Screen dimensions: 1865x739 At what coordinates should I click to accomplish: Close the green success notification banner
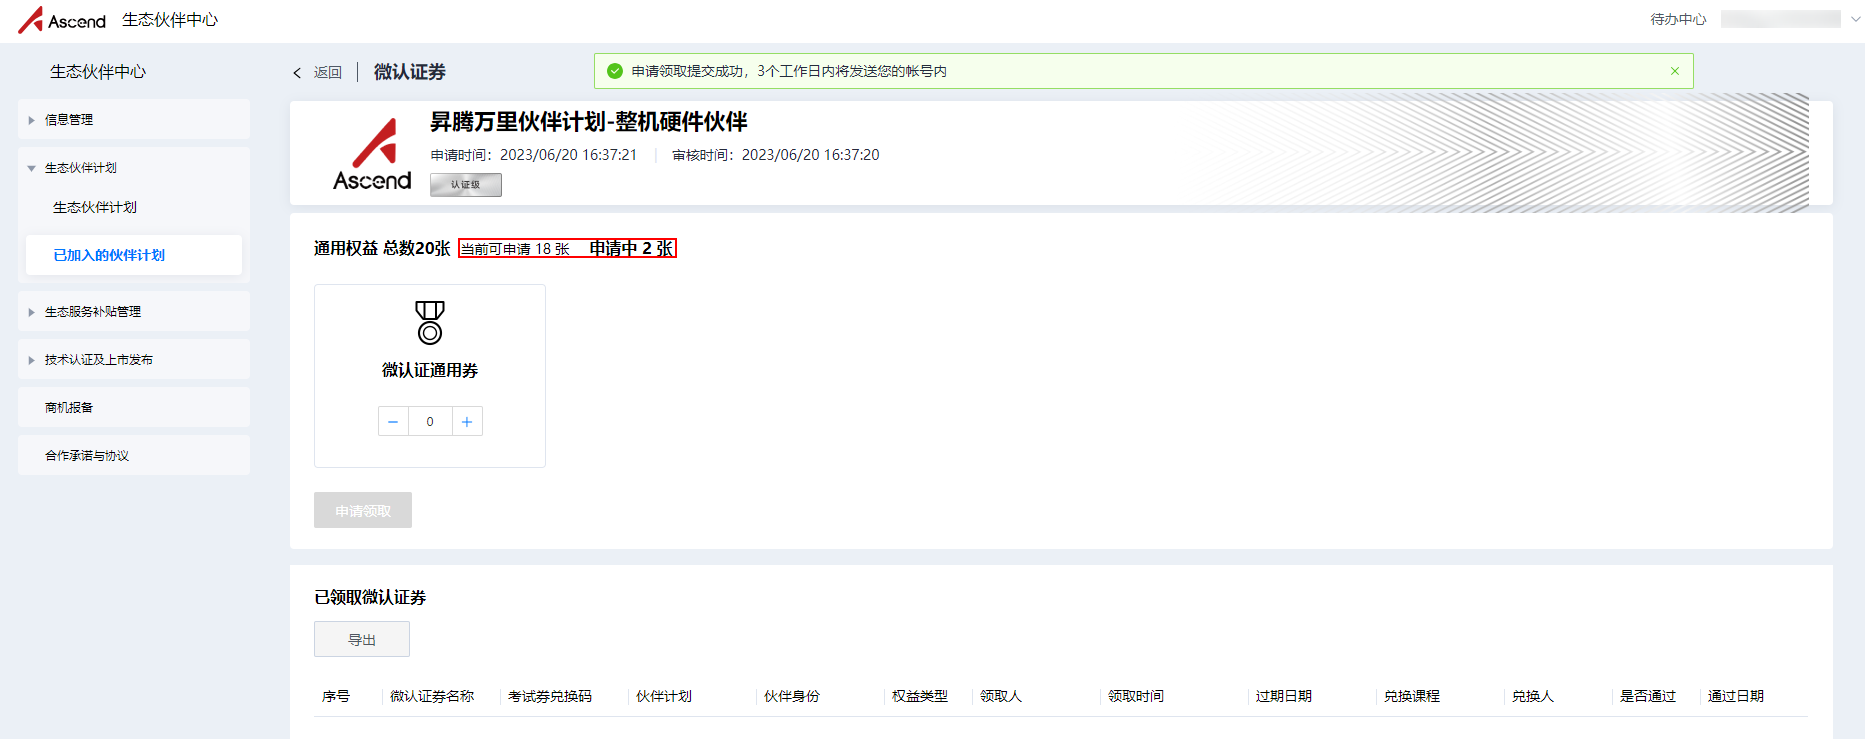click(x=1675, y=71)
